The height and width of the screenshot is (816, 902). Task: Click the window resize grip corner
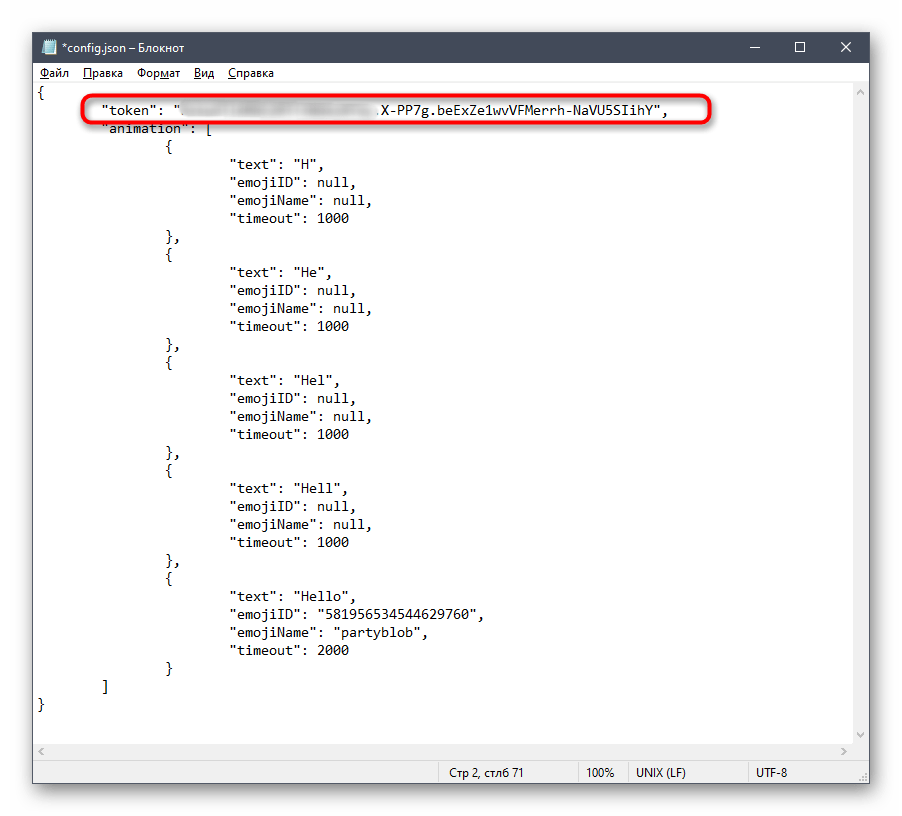point(862,776)
